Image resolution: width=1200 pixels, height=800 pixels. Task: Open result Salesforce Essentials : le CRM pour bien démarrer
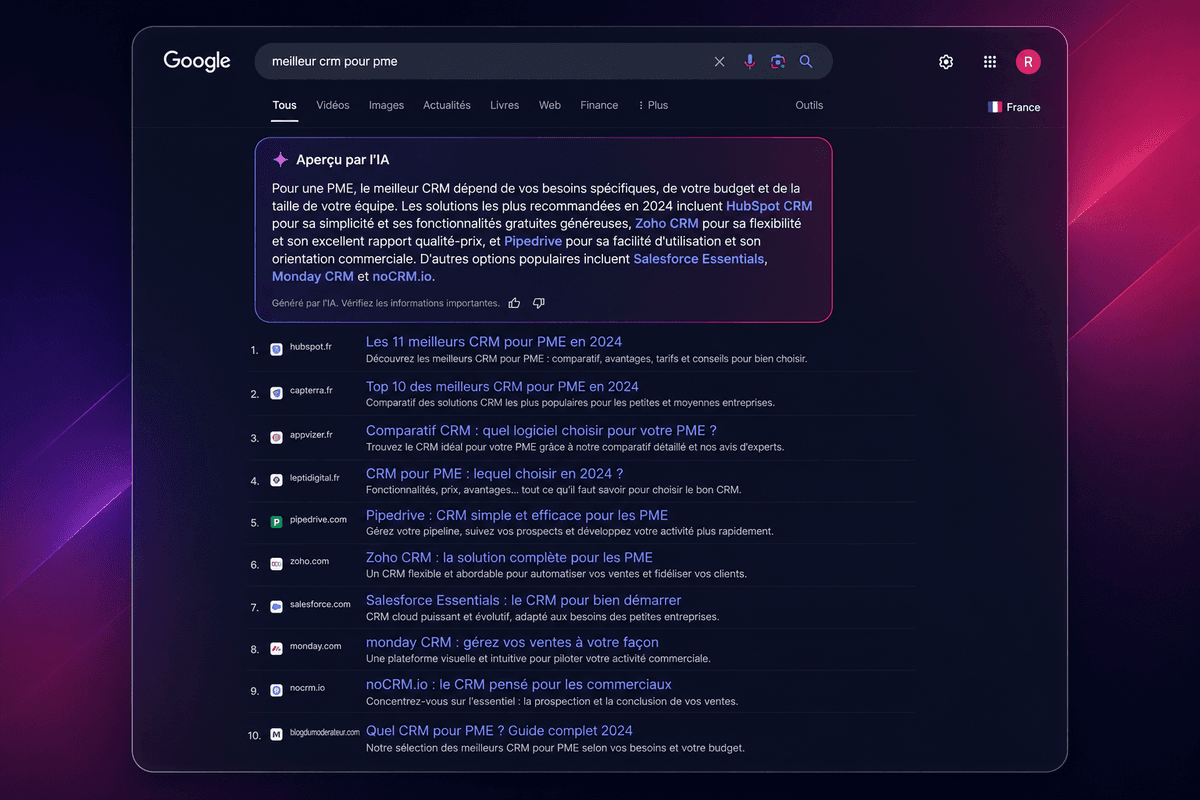(523, 600)
